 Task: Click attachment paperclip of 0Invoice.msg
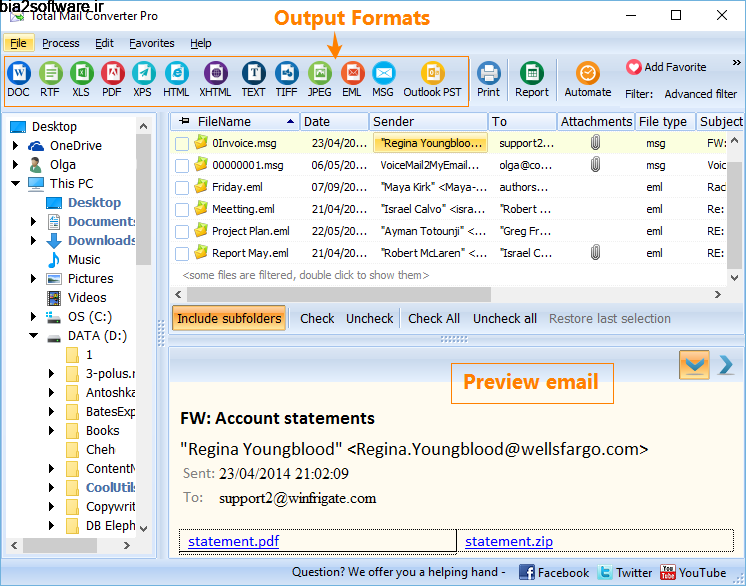point(595,142)
